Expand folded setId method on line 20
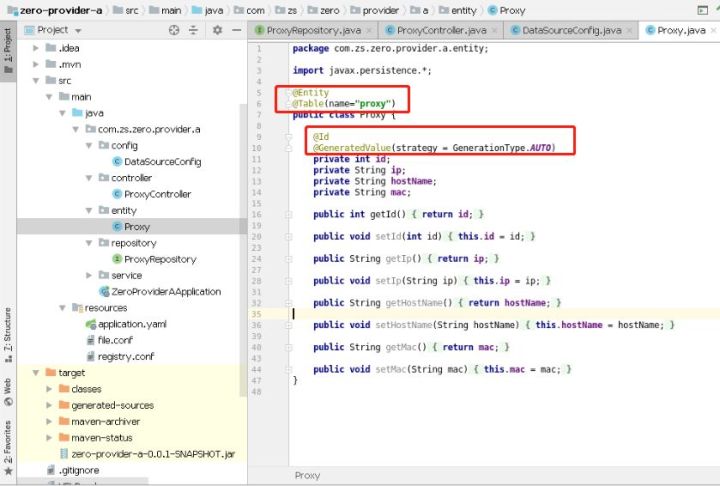The height and width of the screenshot is (486, 720). pyautogui.click(x=288, y=237)
